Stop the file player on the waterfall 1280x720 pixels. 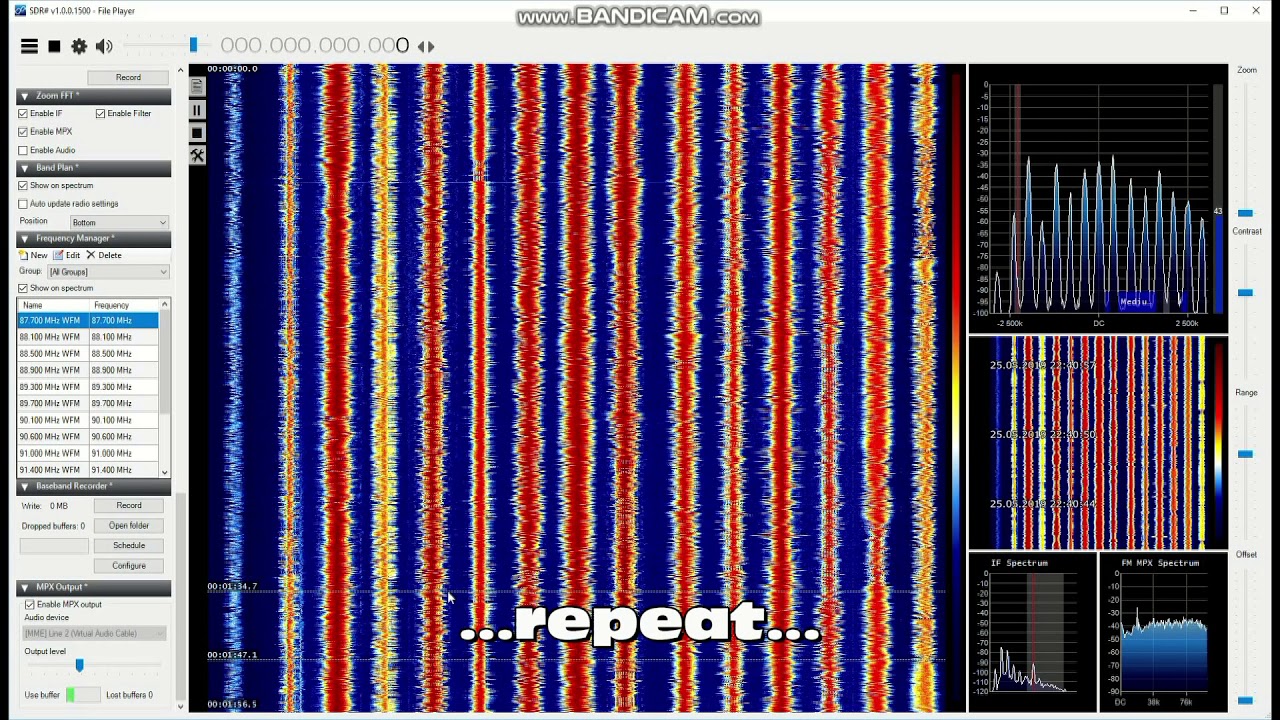pos(197,132)
